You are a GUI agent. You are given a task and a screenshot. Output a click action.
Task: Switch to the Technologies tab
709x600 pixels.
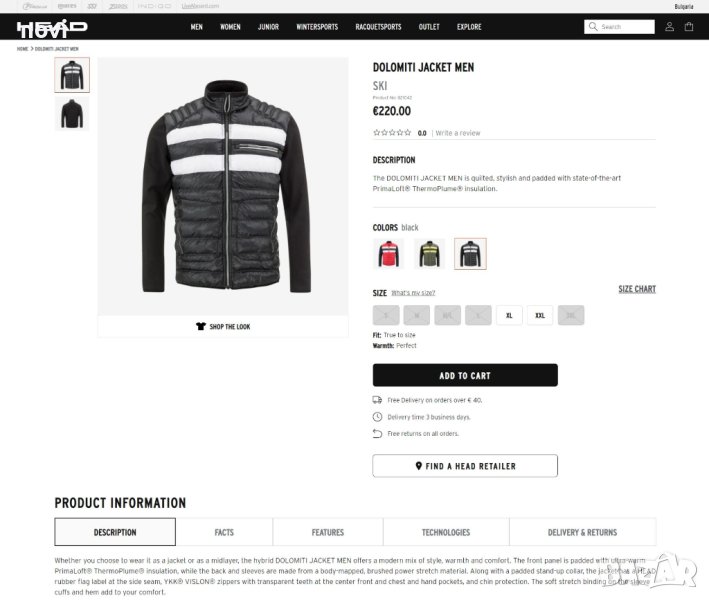coord(446,532)
